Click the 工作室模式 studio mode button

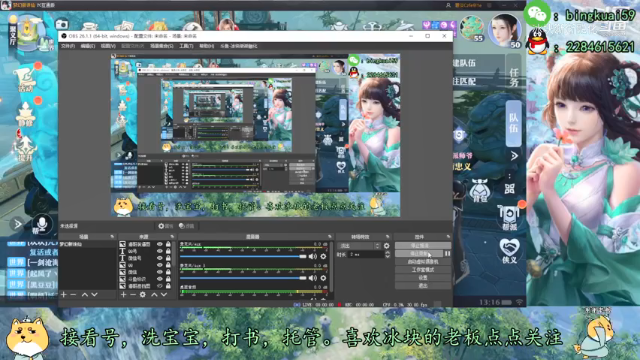(423, 270)
